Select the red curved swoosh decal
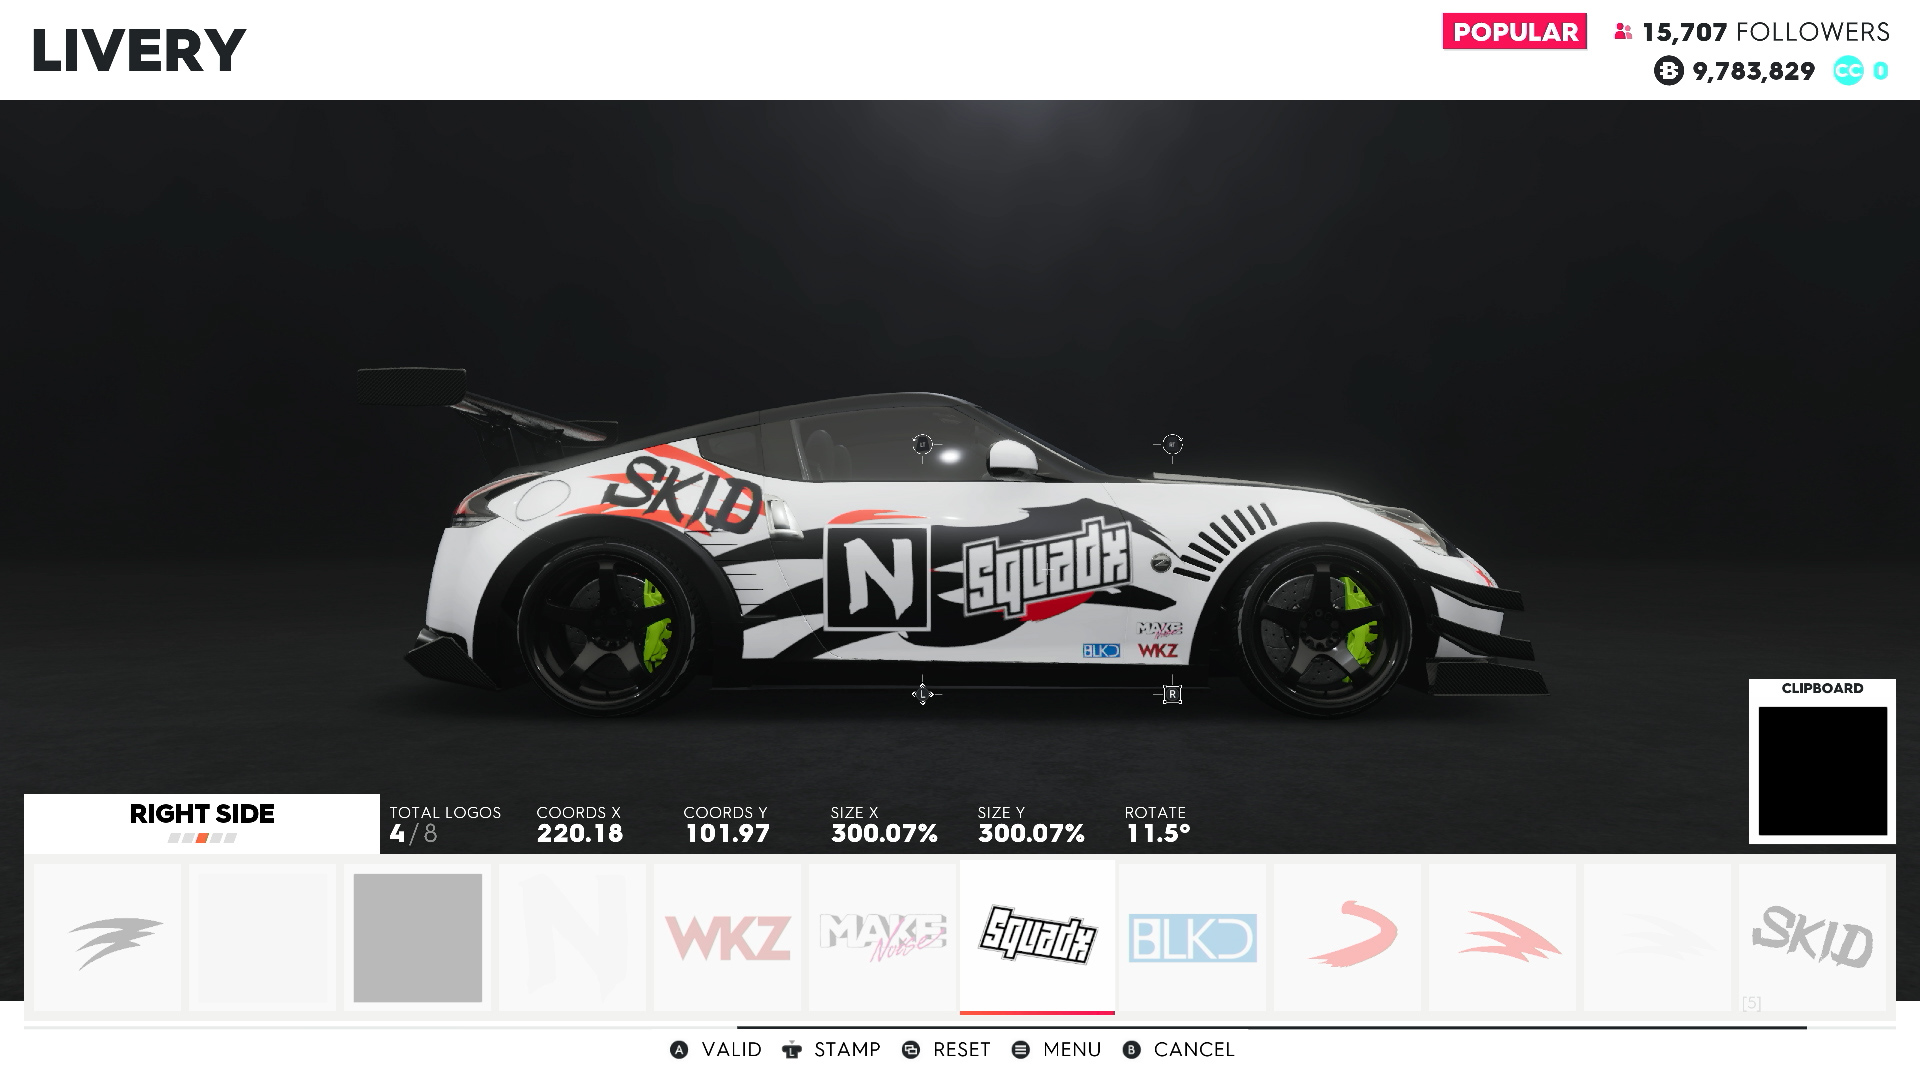Image resolution: width=1920 pixels, height=1080 pixels. [1348, 938]
